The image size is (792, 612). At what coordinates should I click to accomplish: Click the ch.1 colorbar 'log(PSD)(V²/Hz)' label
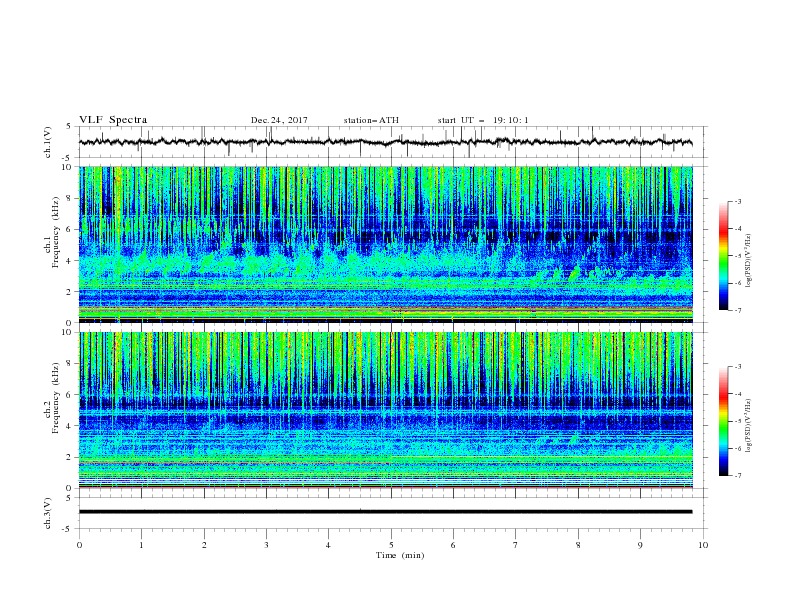click(748, 261)
